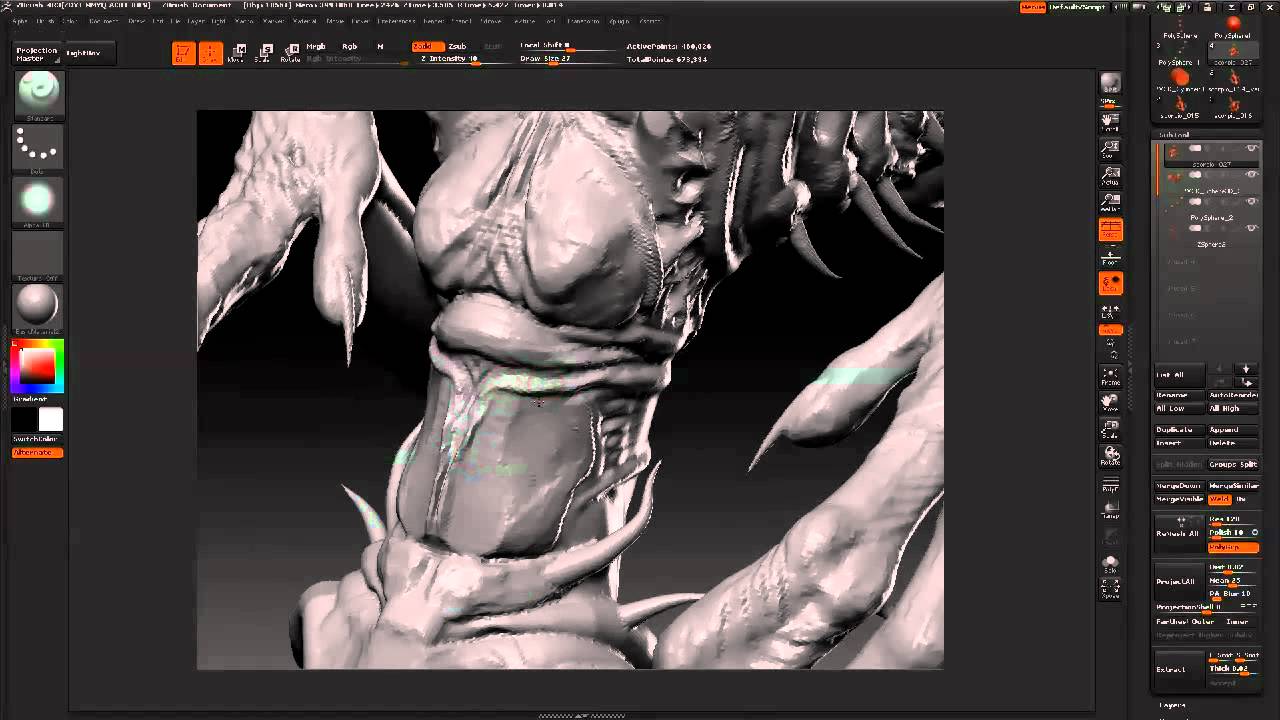Open the Texture Off slot
The width and height of the screenshot is (1280, 720).
click(x=39, y=257)
